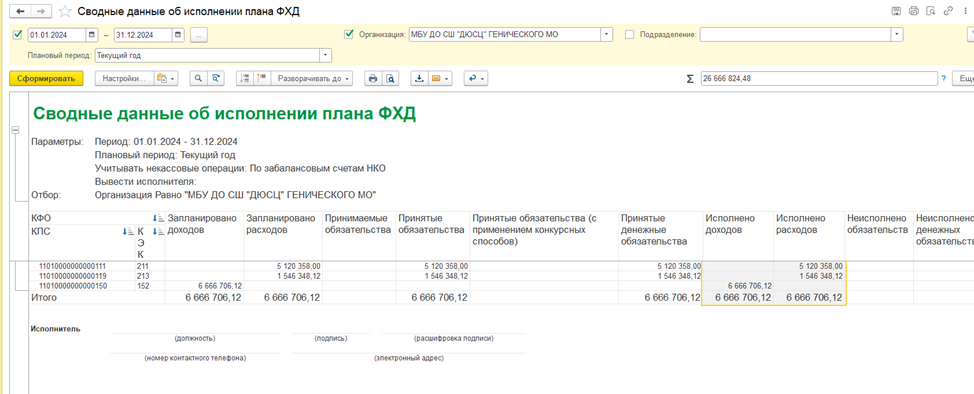Get link icon in top right header
Screen dimensions: 974x394
(x=948, y=11)
